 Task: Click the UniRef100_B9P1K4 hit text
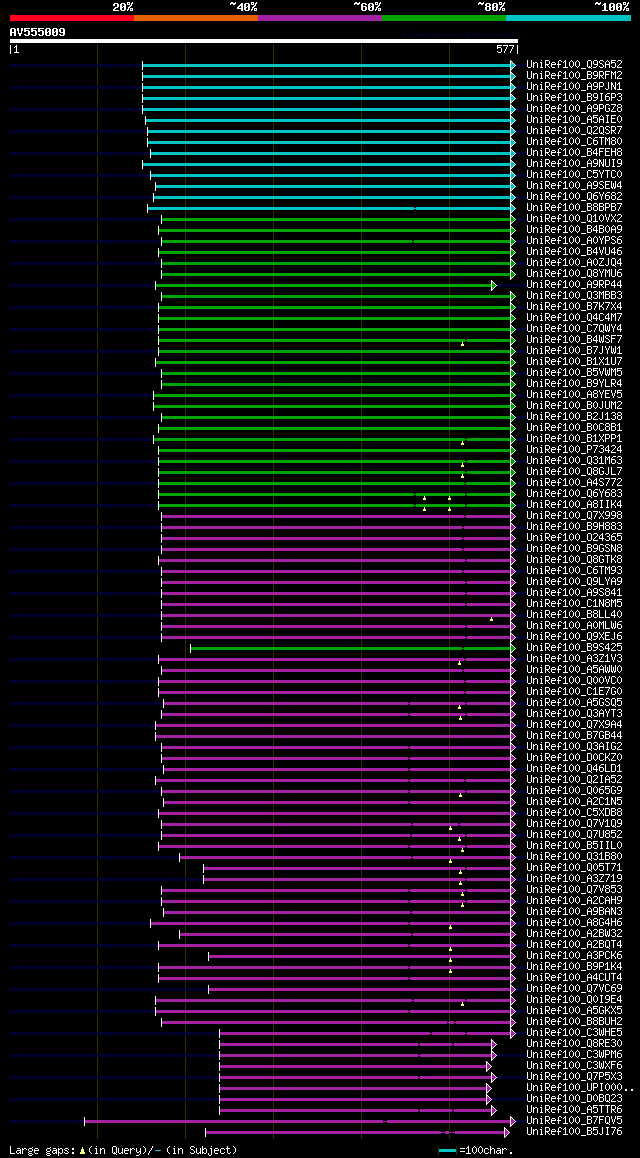(574, 967)
